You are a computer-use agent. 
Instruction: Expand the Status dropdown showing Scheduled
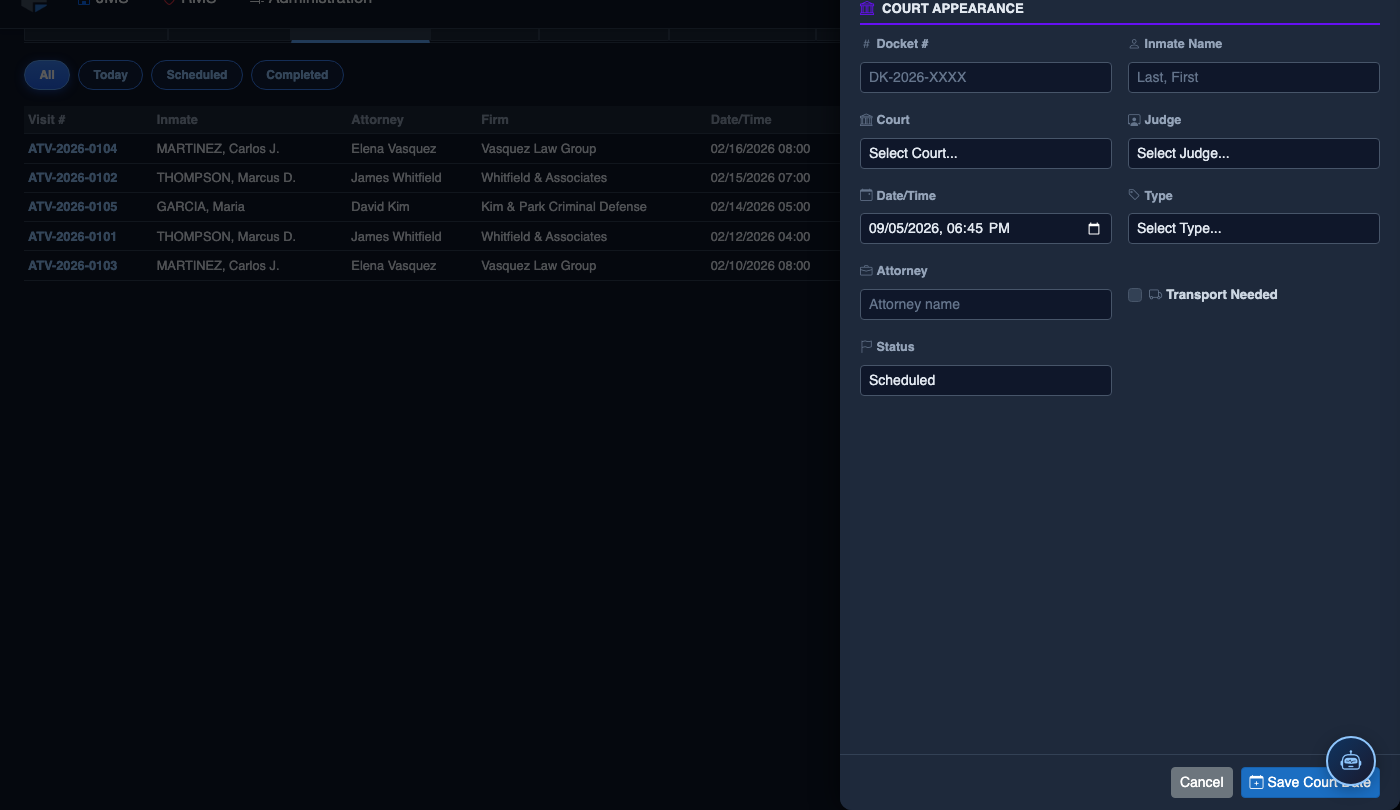(986, 380)
